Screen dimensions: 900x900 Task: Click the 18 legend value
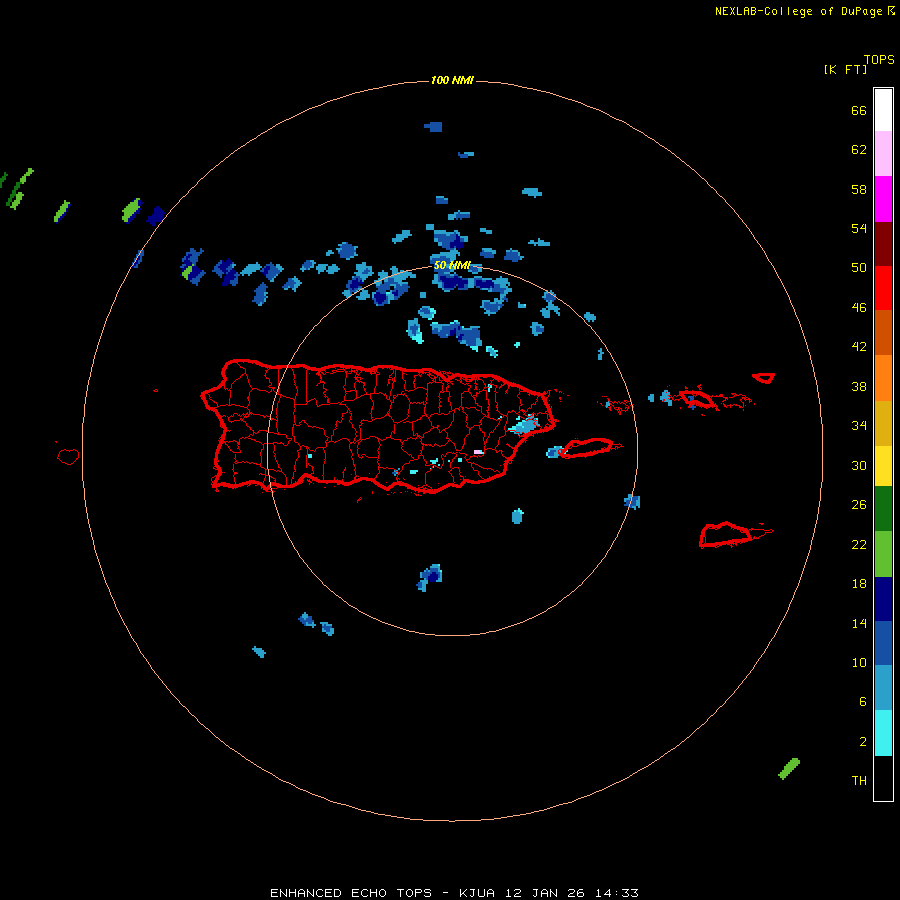point(859,584)
